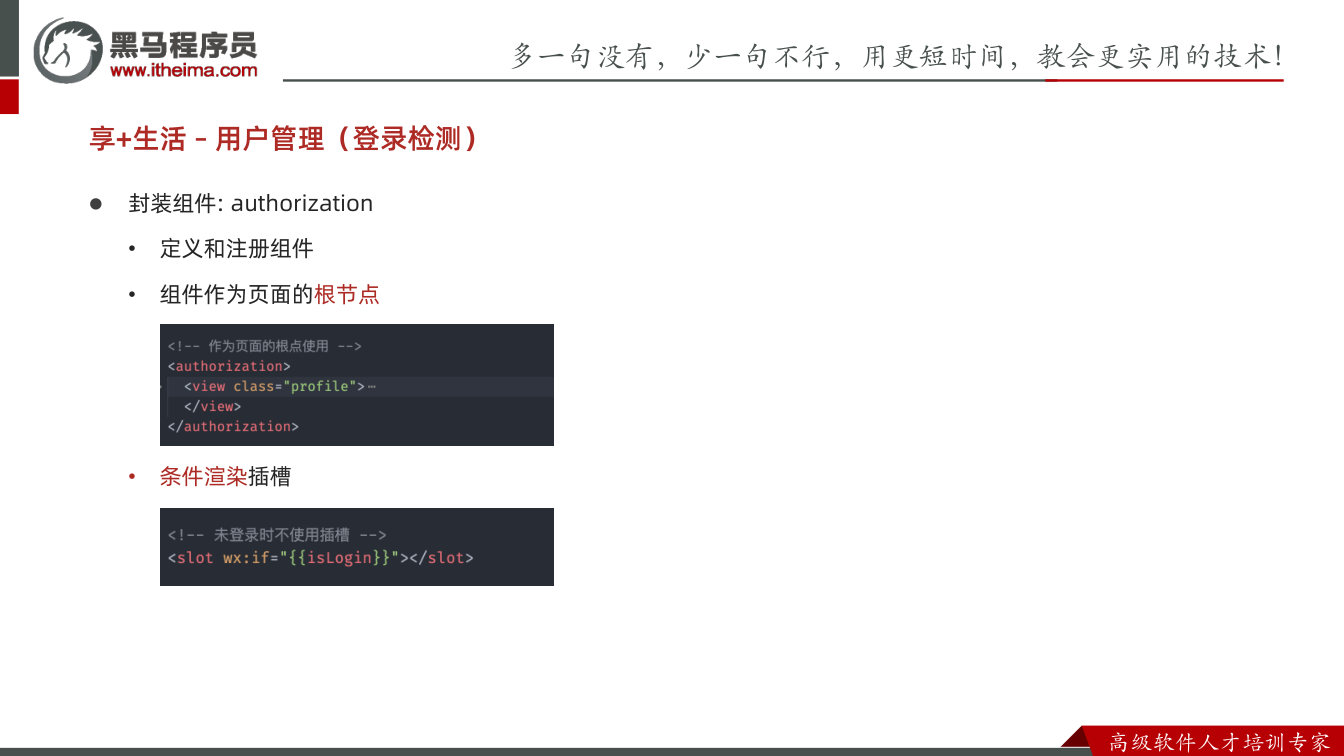
Task: Click the slogan text in the header
Action: 897,55
